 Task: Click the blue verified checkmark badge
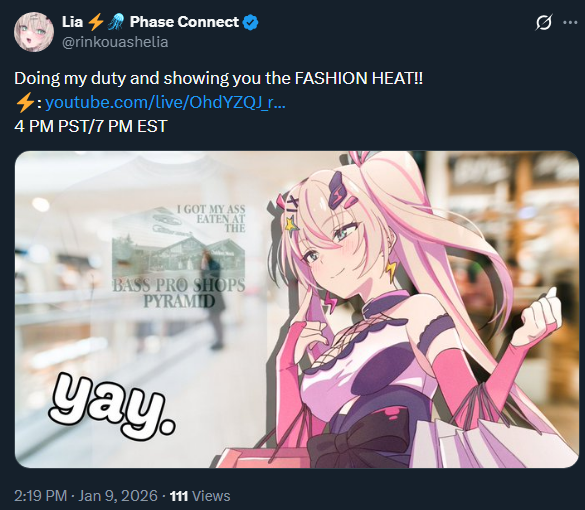tap(250, 22)
